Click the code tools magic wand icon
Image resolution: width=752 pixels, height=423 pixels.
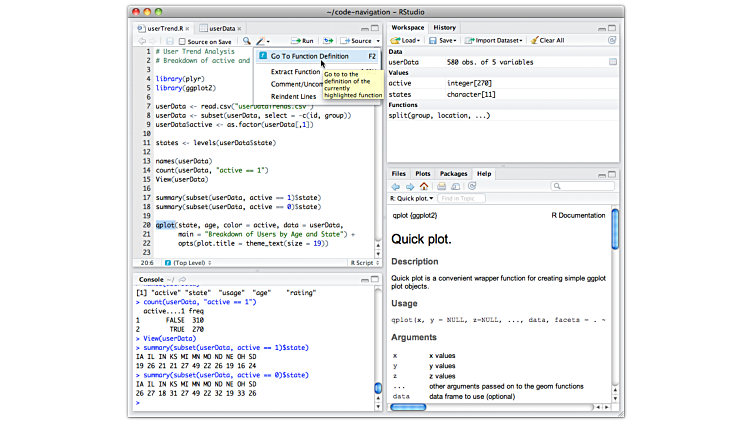261,41
